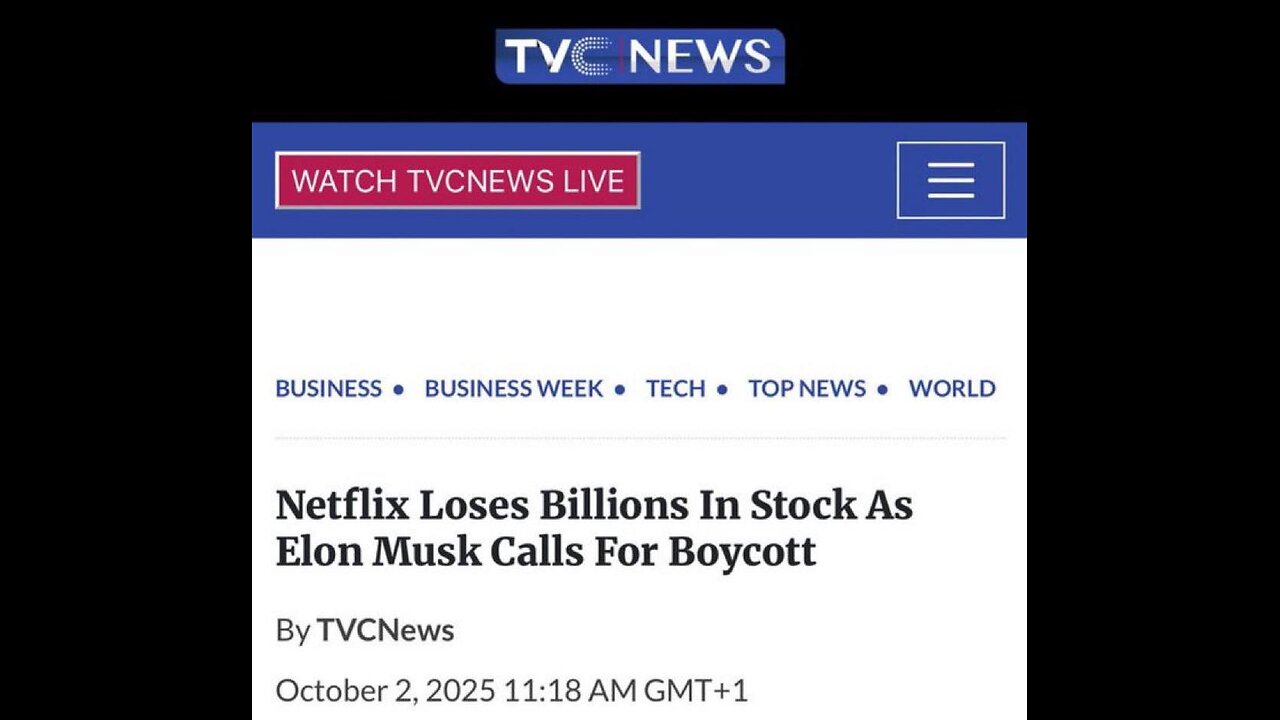Click the bullet dot after TOP NEWS
1280x720 pixels.
[x=882, y=389]
